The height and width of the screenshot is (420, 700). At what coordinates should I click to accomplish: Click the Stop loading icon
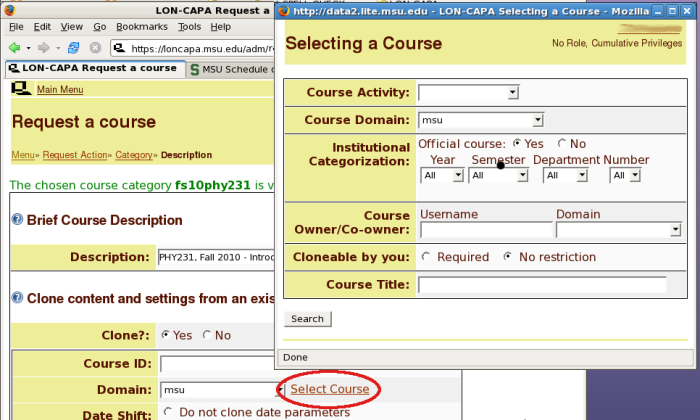(95, 47)
